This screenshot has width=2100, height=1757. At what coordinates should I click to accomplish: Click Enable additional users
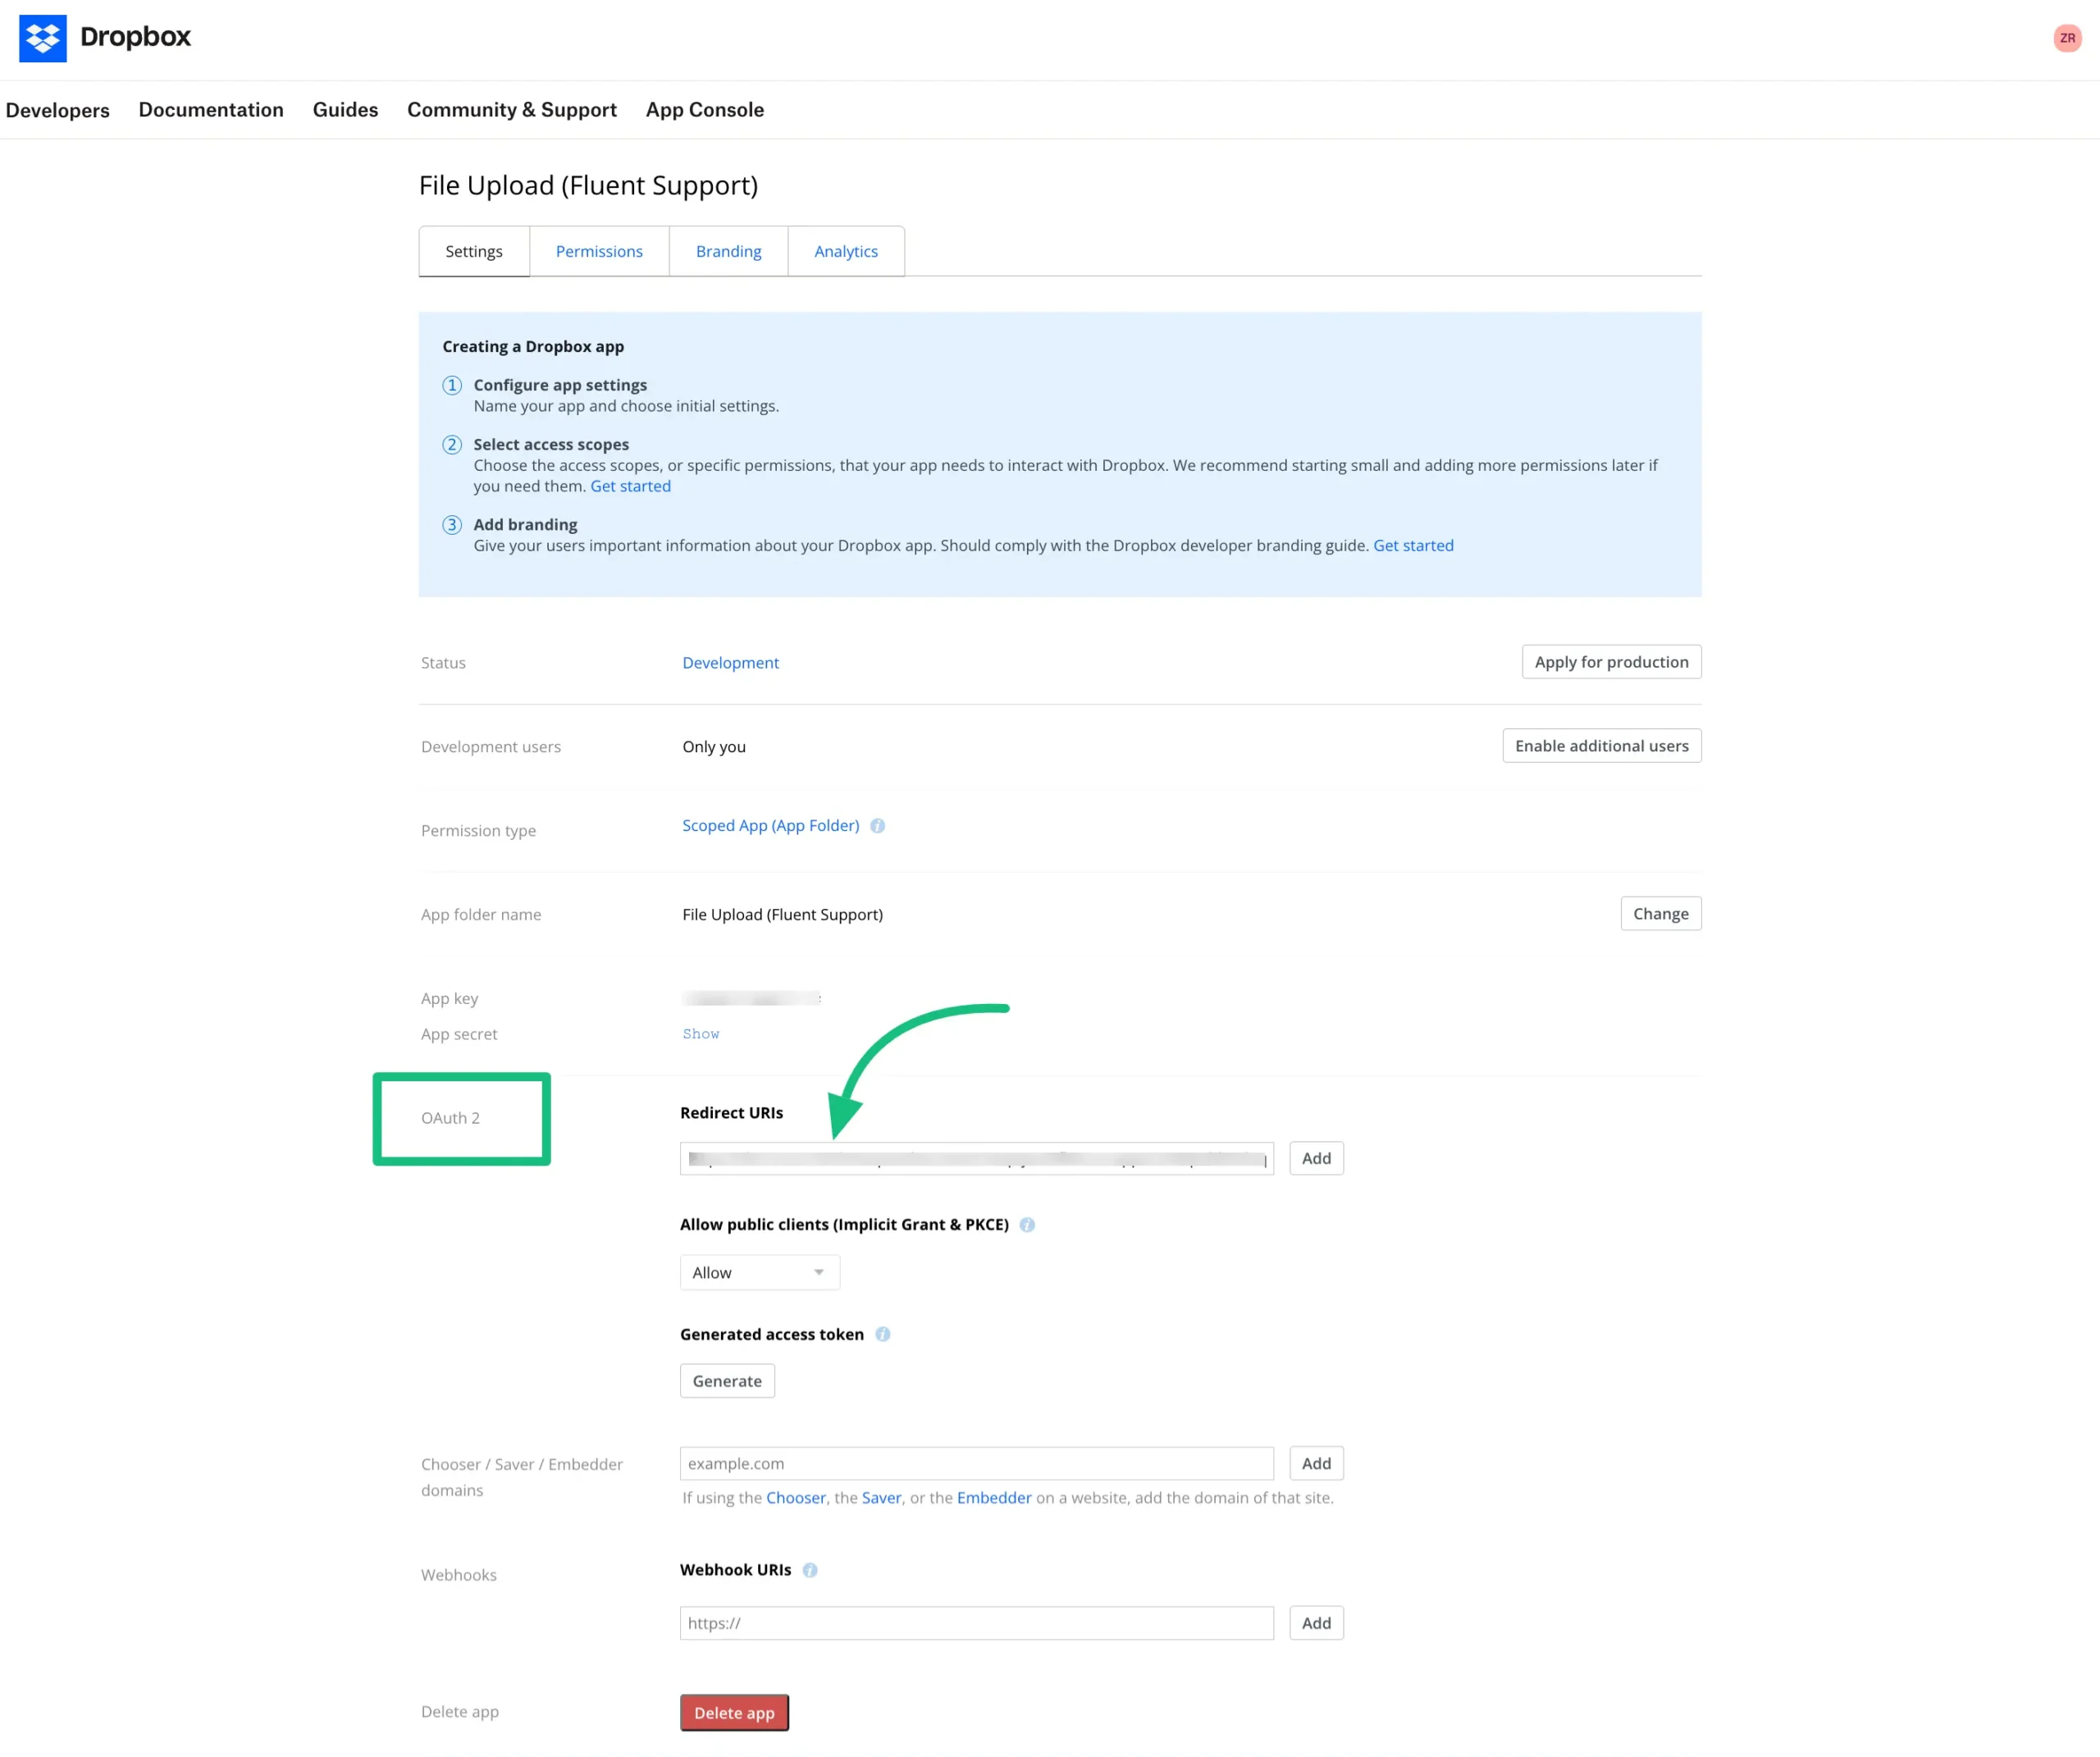point(1601,745)
